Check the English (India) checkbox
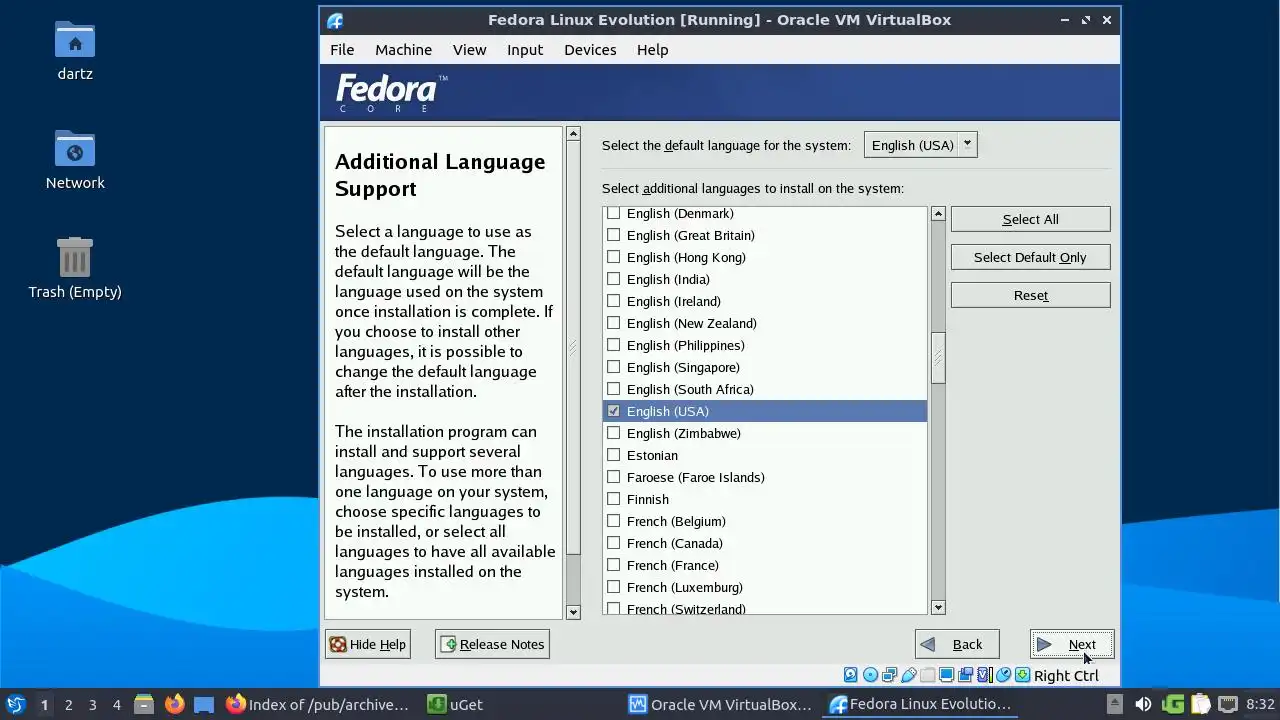 point(614,279)
